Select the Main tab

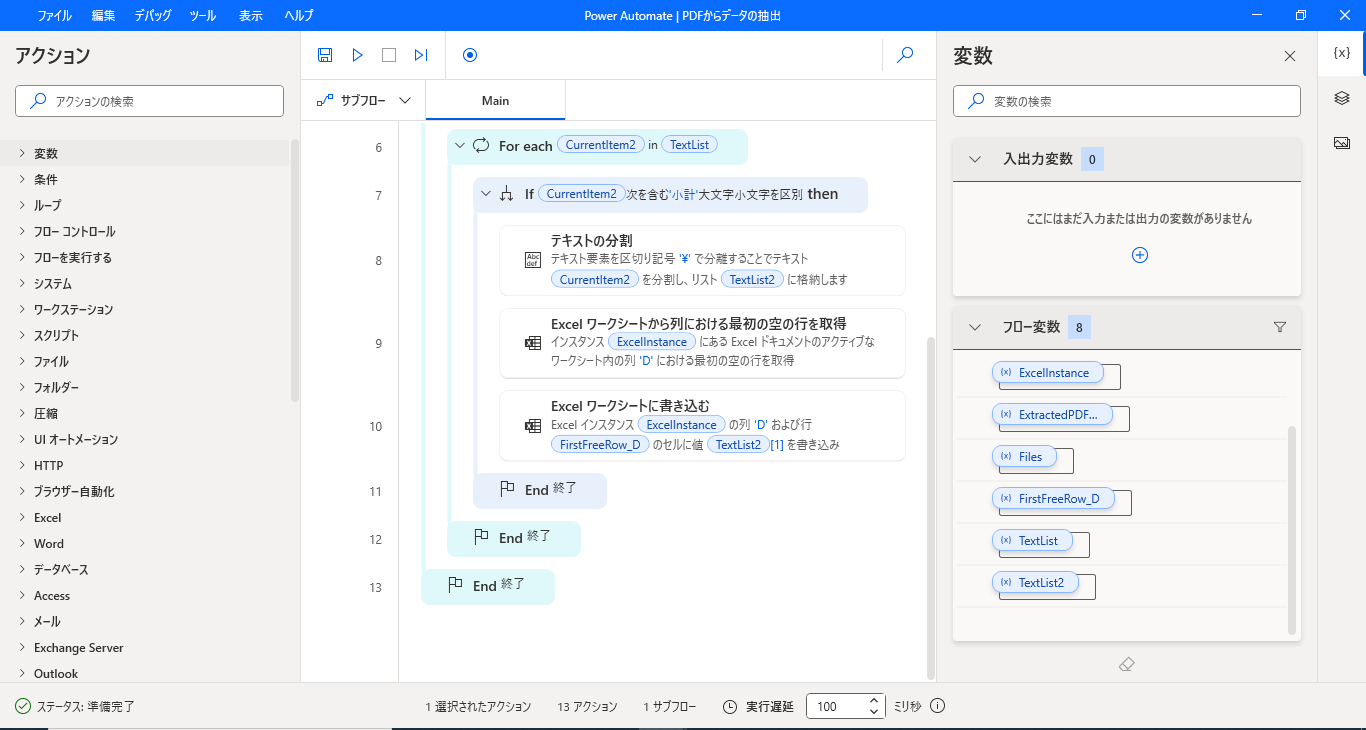tap(495, 100)
